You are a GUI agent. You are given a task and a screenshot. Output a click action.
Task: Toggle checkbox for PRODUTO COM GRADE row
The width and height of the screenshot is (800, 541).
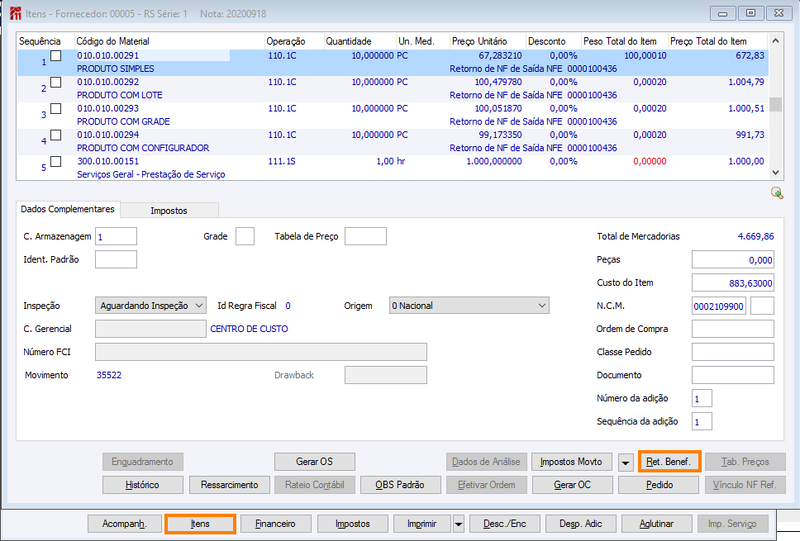point(56,109)
